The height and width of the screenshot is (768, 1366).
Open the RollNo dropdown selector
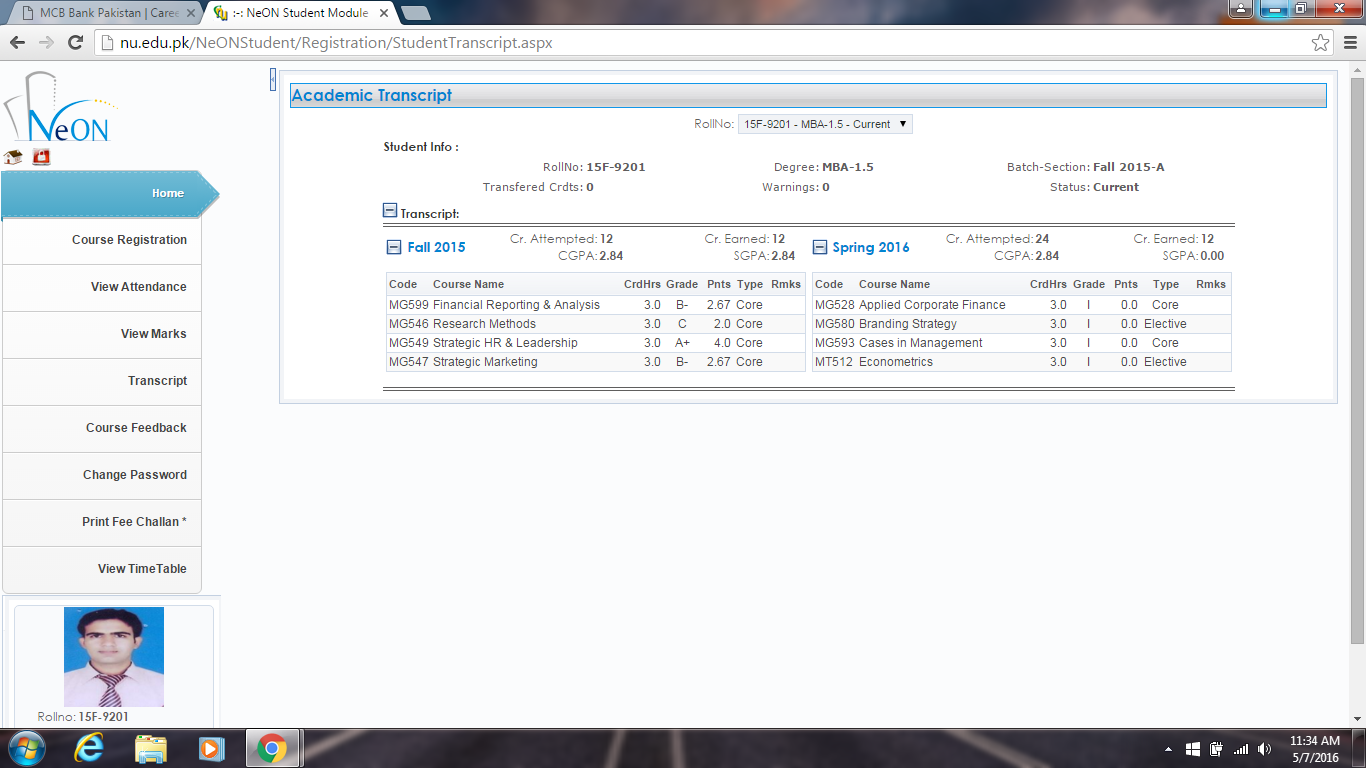pyautogui.click(x=825, y=124)
